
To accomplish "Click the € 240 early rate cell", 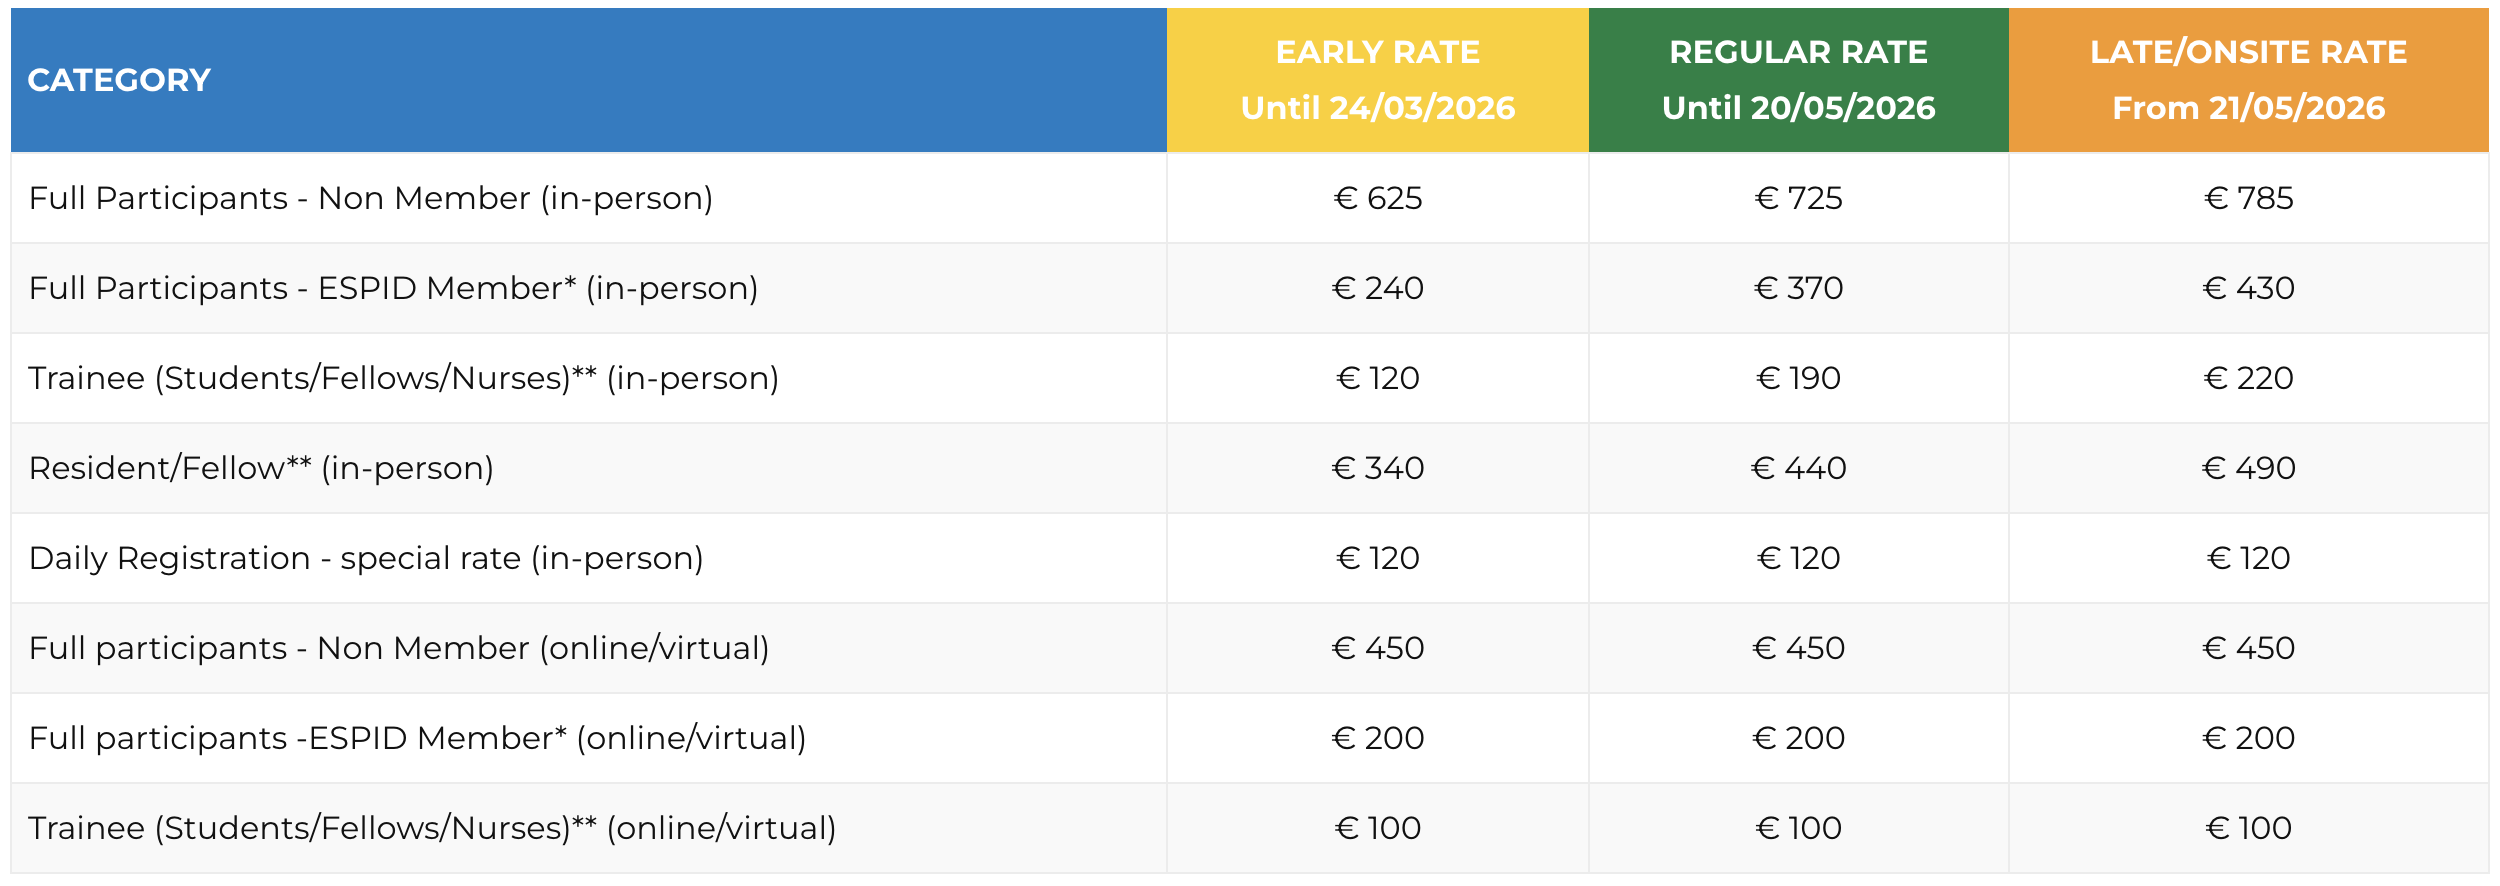I will point(1377,288).
